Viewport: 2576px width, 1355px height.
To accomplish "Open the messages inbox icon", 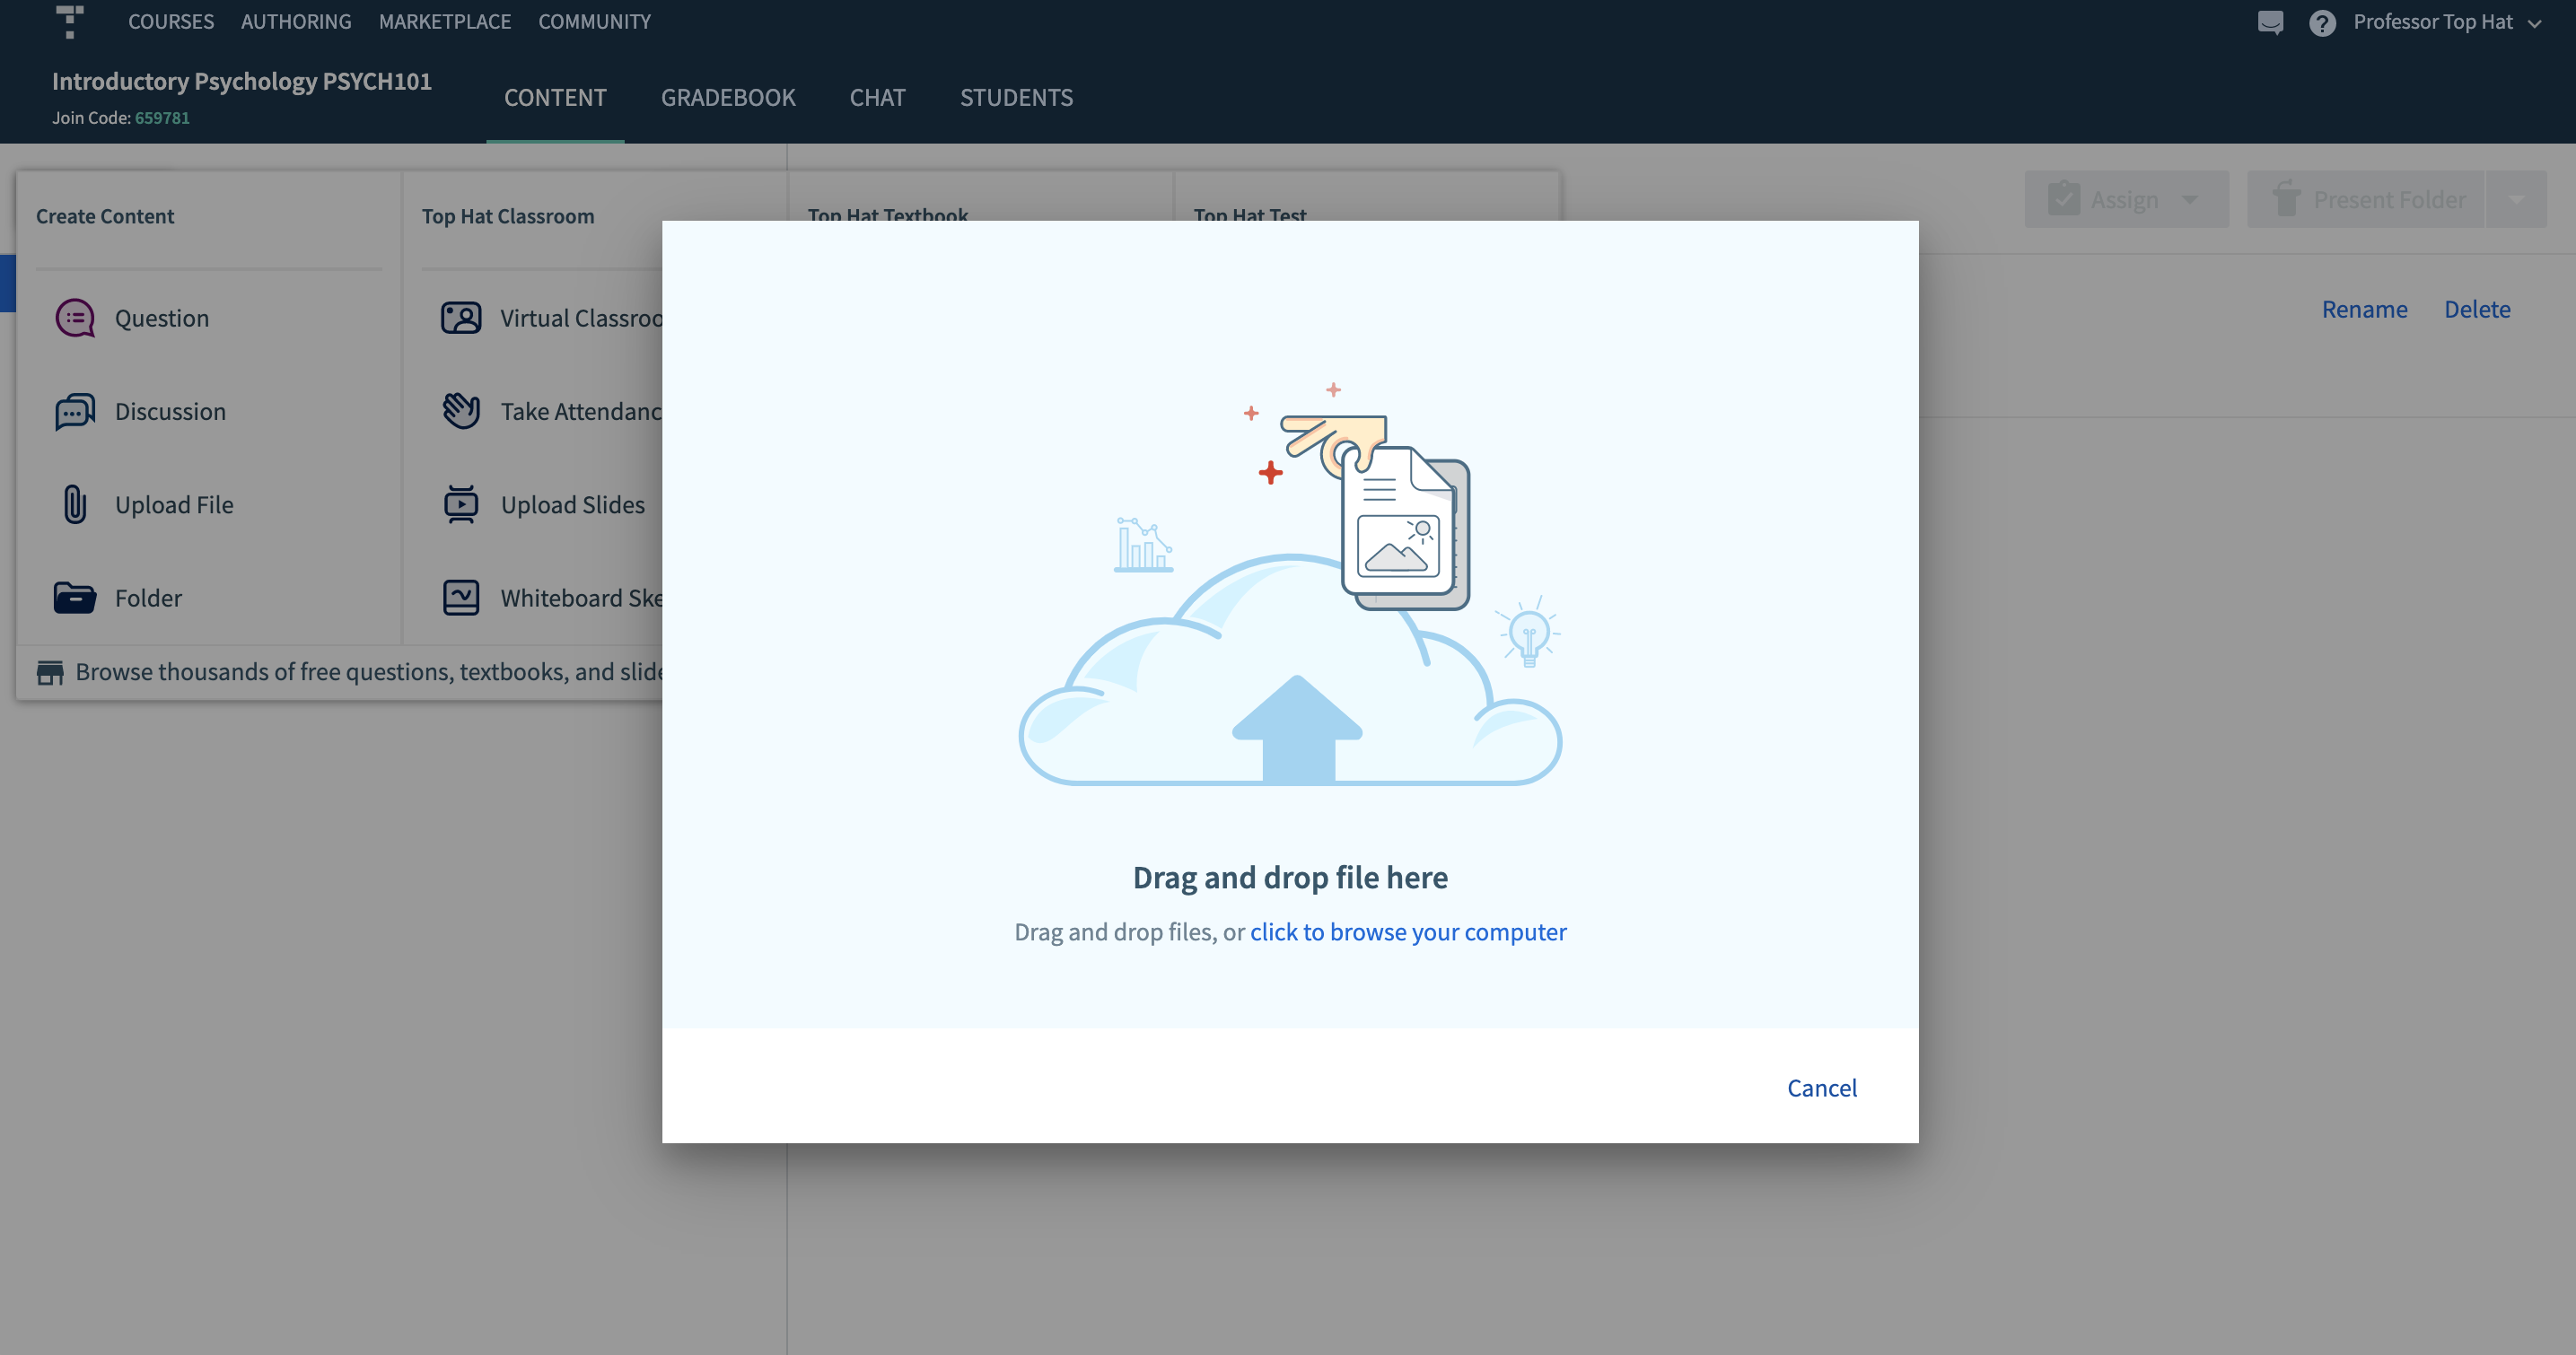I will (2269, 22).
